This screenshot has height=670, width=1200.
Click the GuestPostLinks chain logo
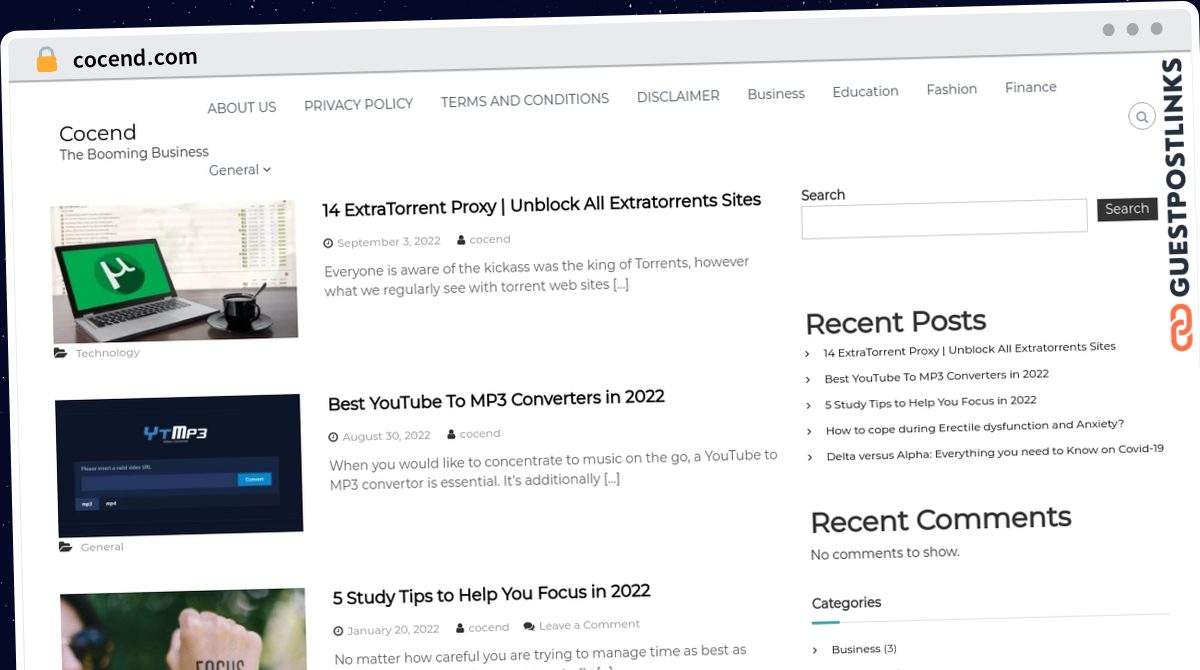(1181, 327)
